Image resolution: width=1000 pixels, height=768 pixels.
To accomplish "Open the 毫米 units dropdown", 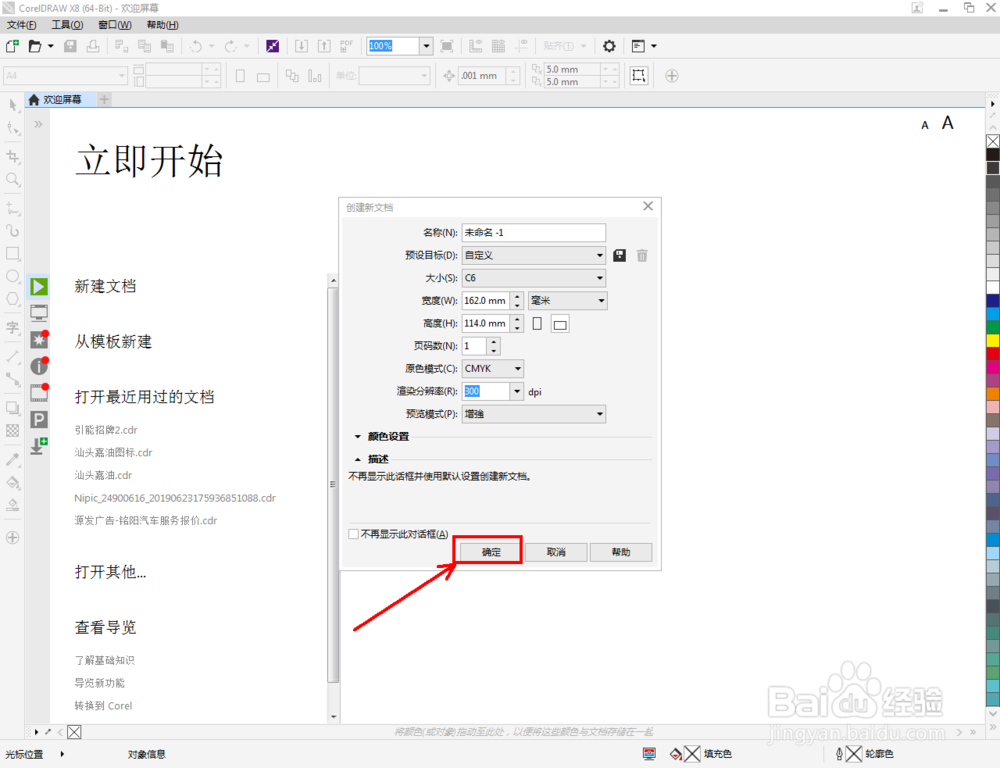I will [x=568, y=300].
